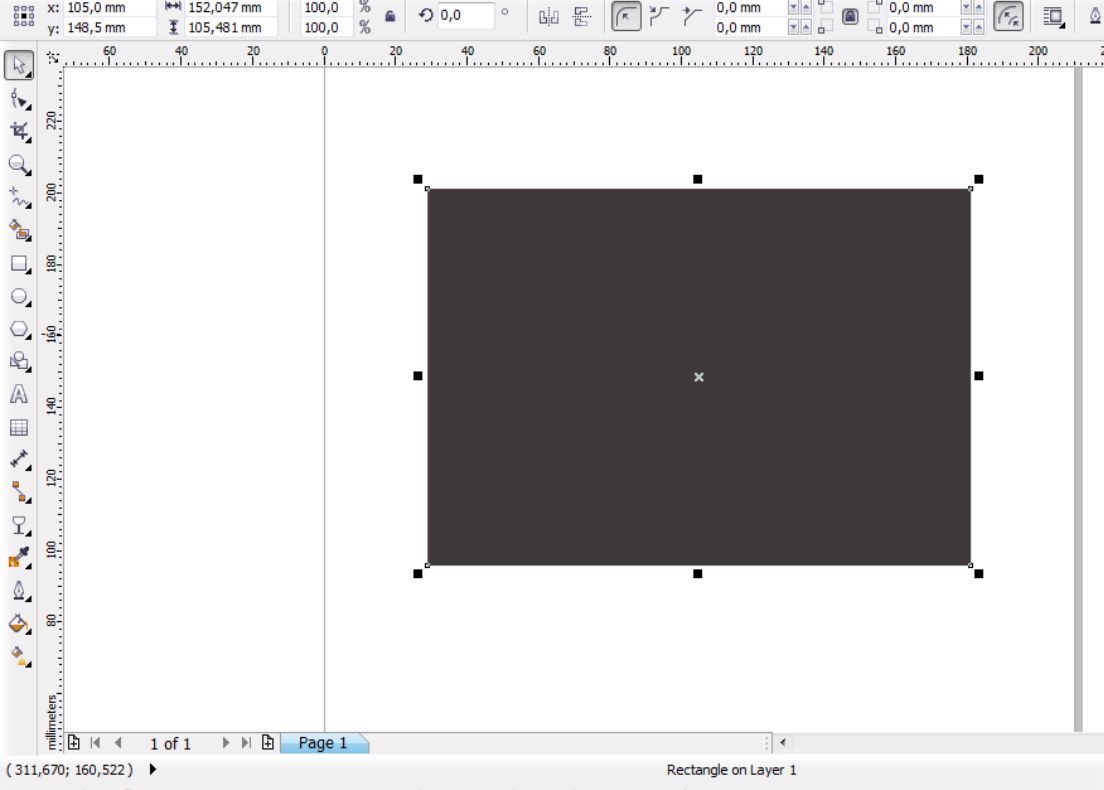Increase the bottom-left corner radius value
Viewport: 1104px width, 790px height.
[x=807, y=27]
